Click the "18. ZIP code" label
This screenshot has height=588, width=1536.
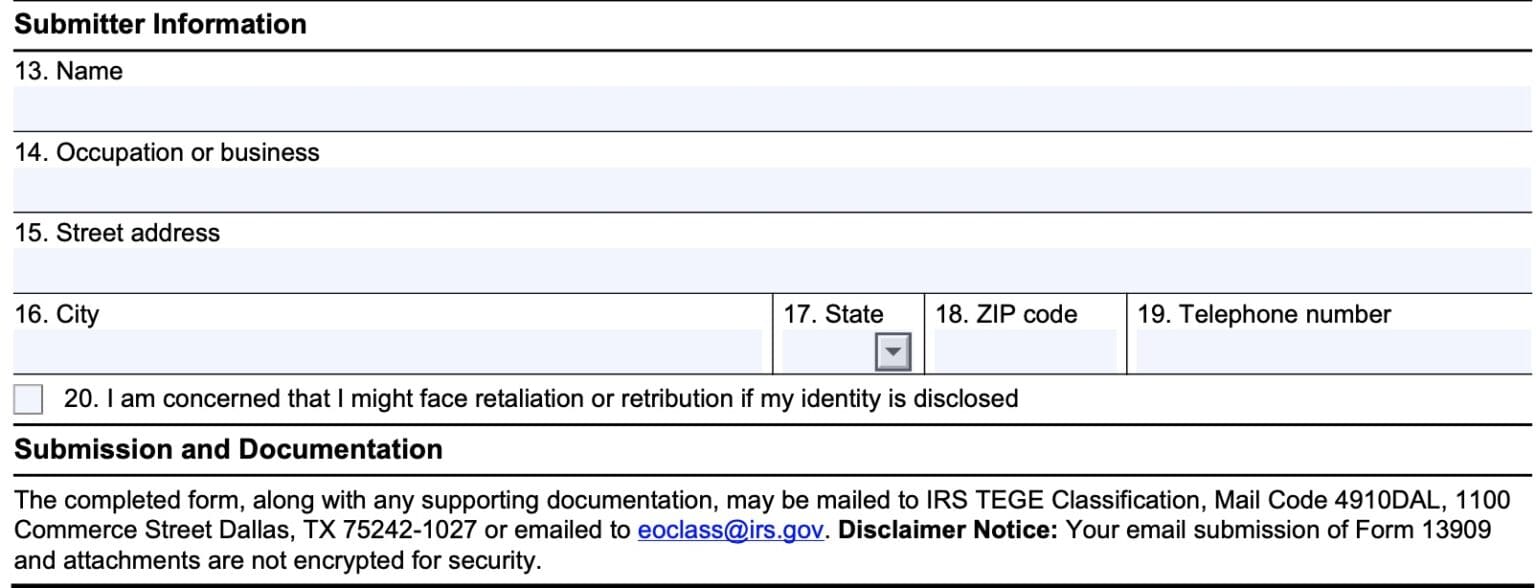[x=1006, y=314]
